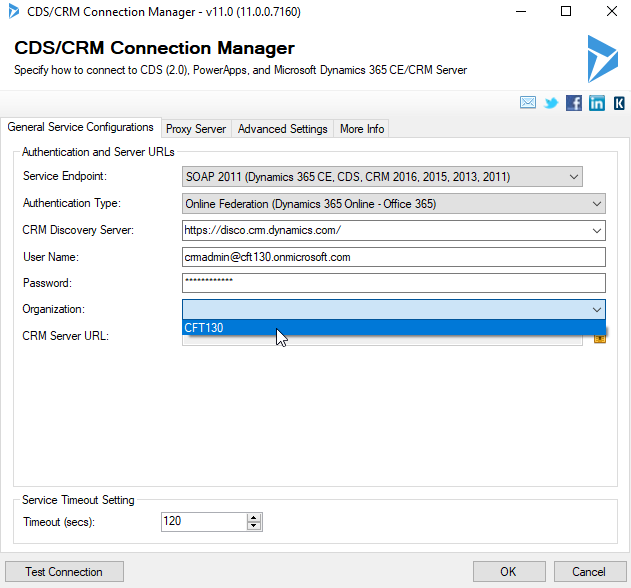Open the LinkedIn icon link
The width and height of the screenshot is (631, 588).
point(597,103)
